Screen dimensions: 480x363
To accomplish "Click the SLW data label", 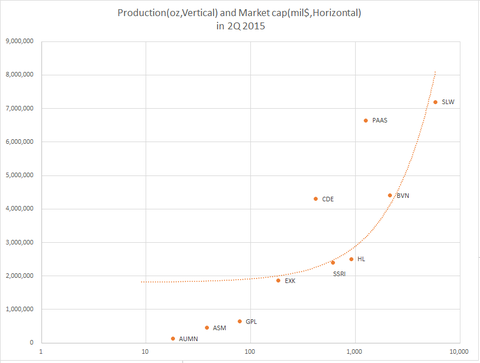I will coord(448,102).
